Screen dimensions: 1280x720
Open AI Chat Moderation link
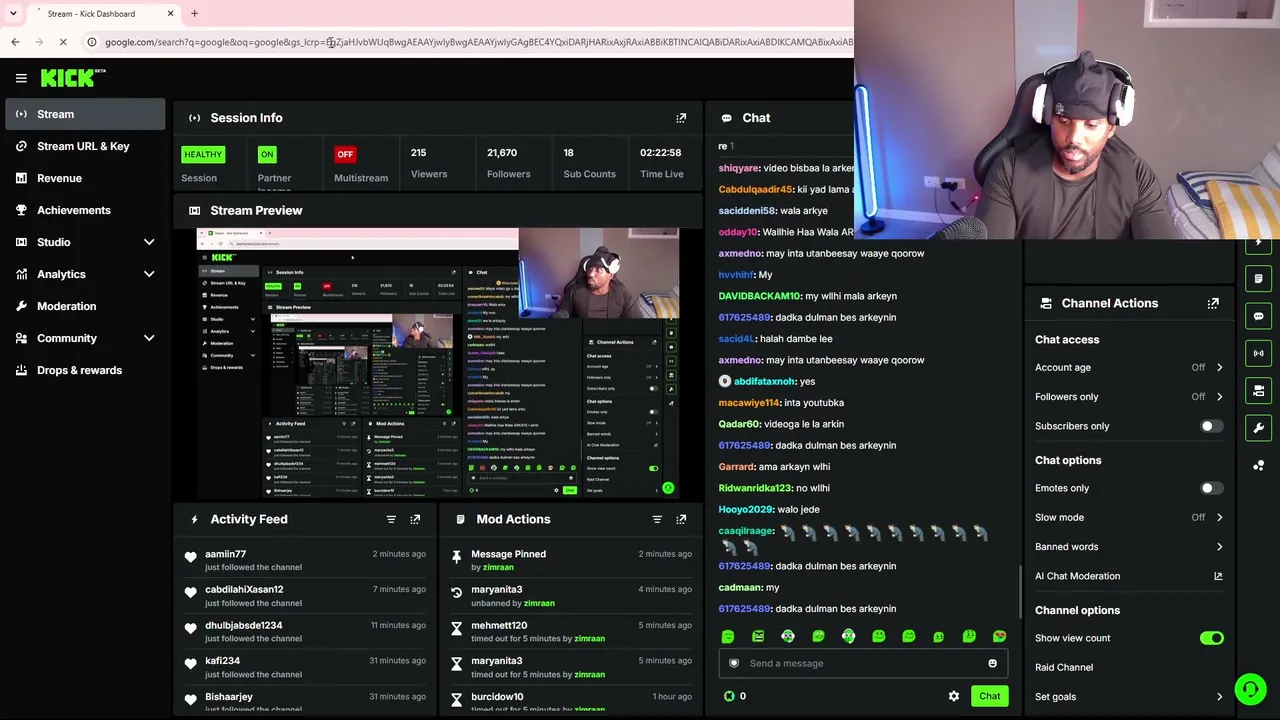[x=1129, y=576]
